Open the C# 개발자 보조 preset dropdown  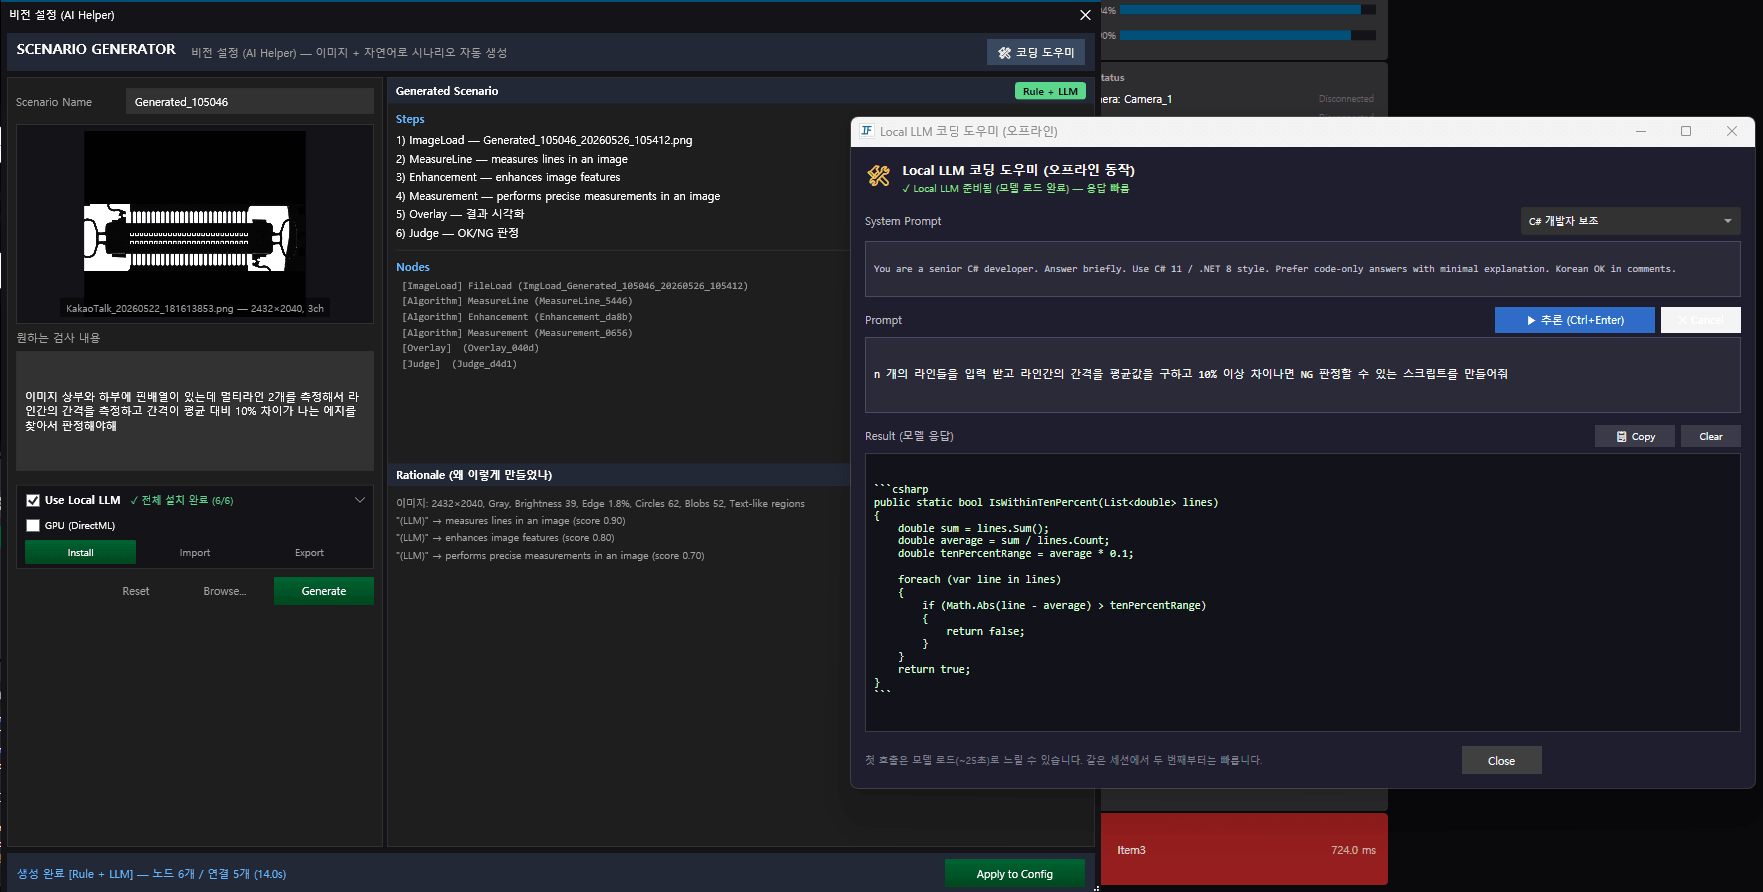point(1630,221)
